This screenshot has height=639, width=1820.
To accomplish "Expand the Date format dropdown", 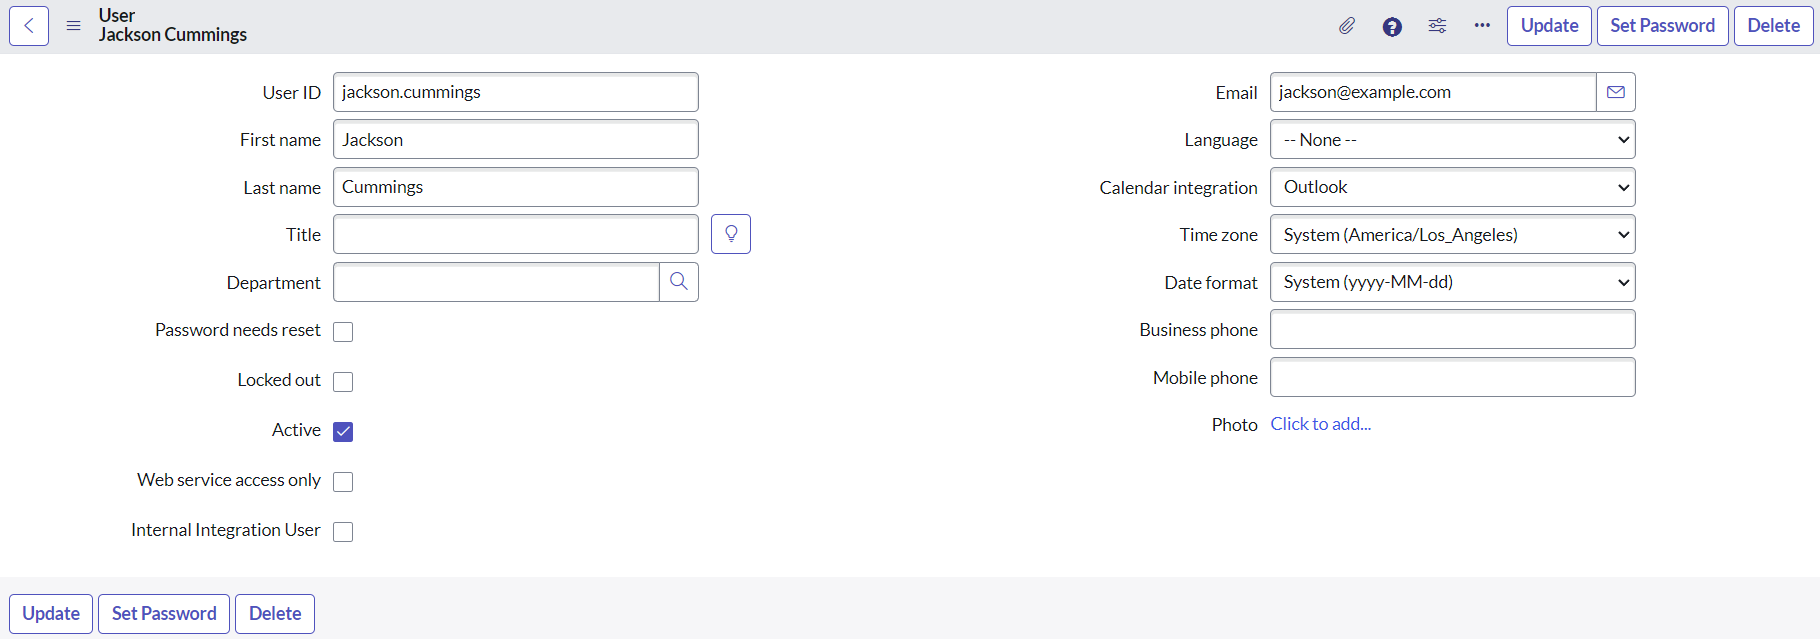I will pos(1452,282).
